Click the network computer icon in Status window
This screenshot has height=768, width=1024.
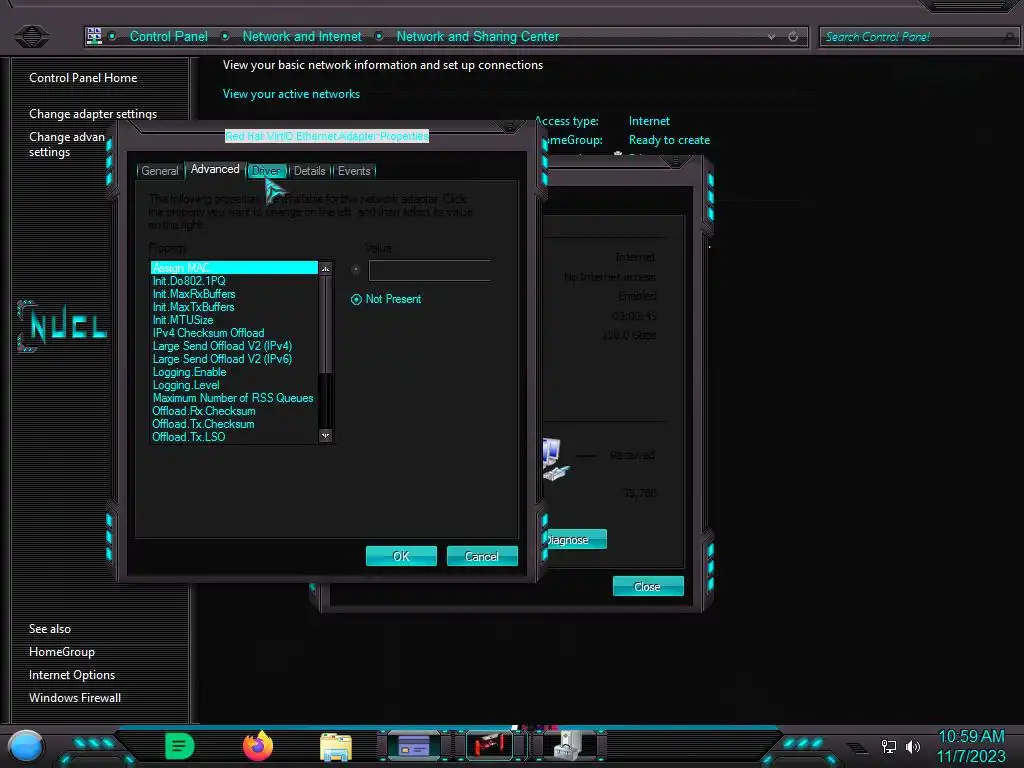553,459
